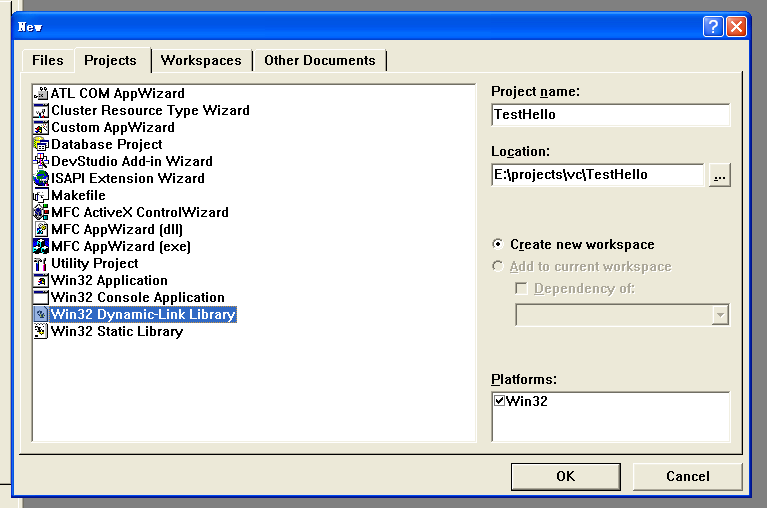Click the ISAPI Extension Wizard globe icon

click(x=41, y=178)
